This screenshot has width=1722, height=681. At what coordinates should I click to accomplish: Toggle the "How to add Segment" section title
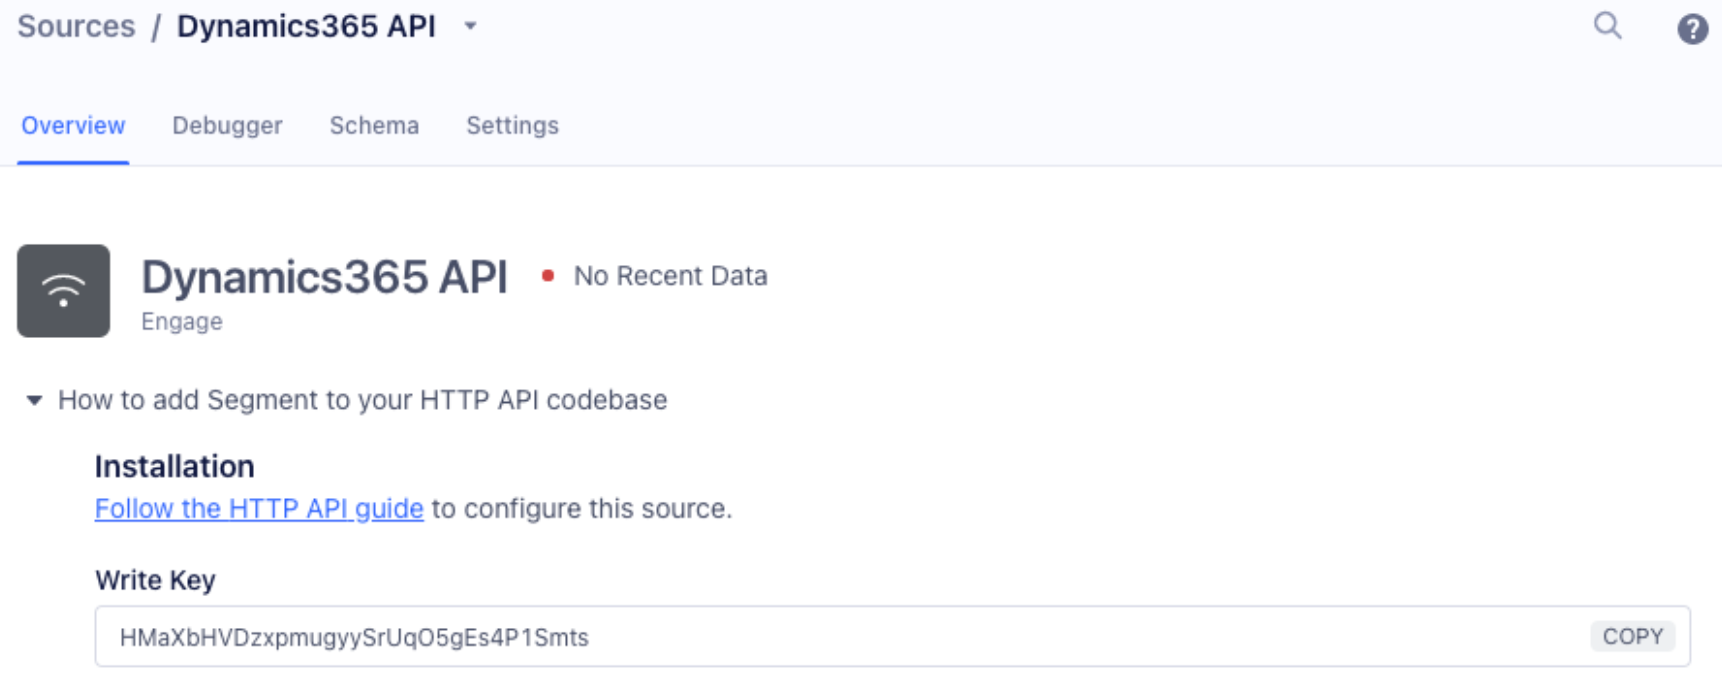pos(362,400)
